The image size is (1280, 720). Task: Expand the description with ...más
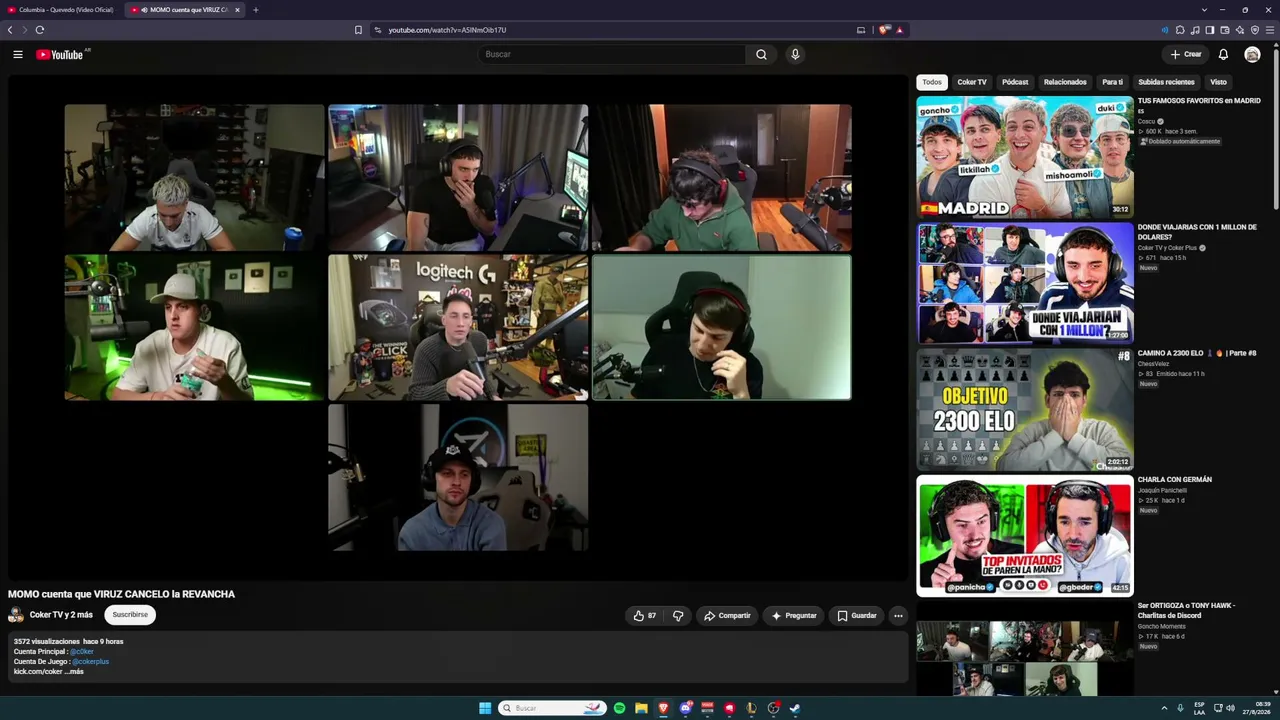click(74, 672)
